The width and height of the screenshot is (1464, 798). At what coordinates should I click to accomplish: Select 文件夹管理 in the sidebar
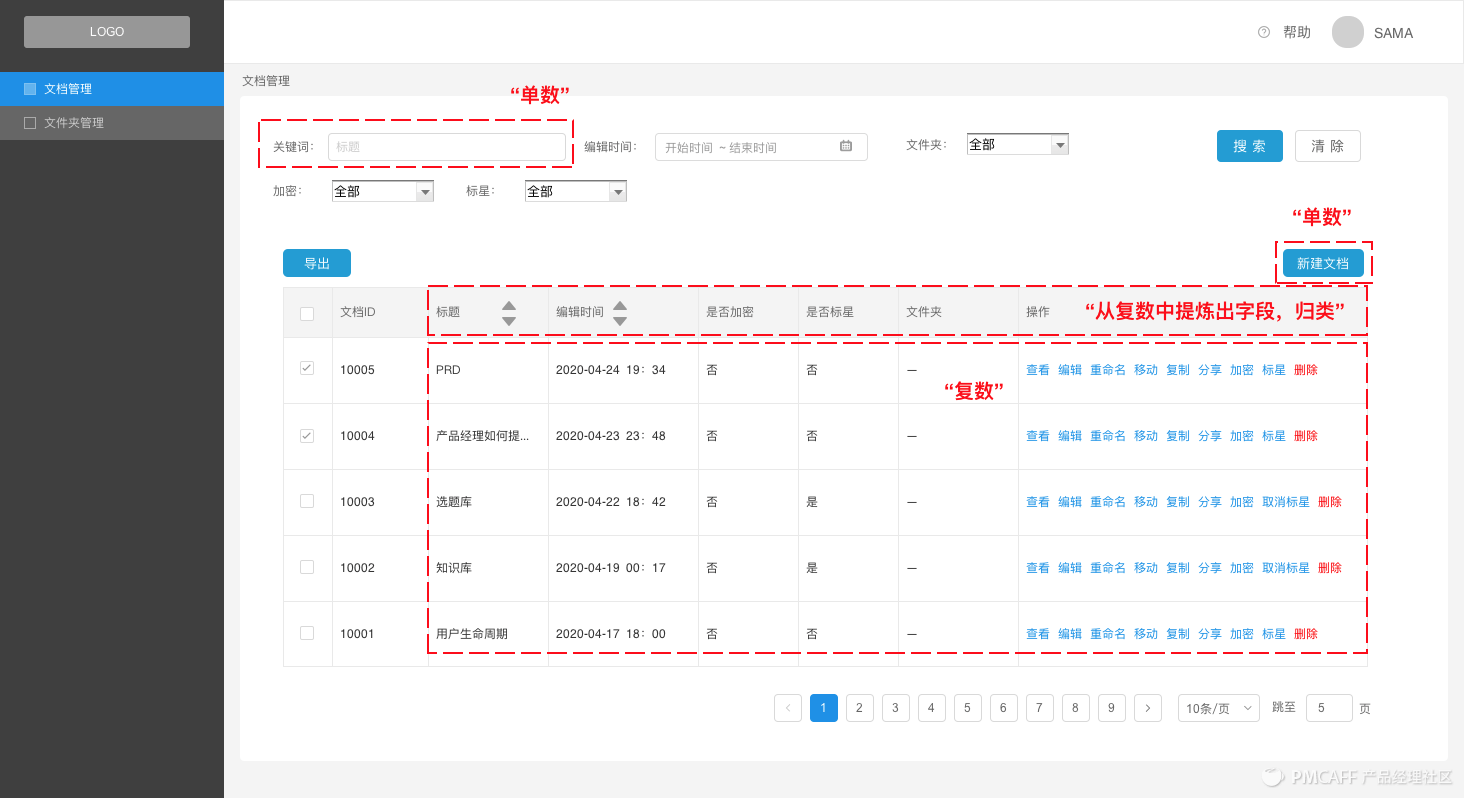(x=112, y=123)
